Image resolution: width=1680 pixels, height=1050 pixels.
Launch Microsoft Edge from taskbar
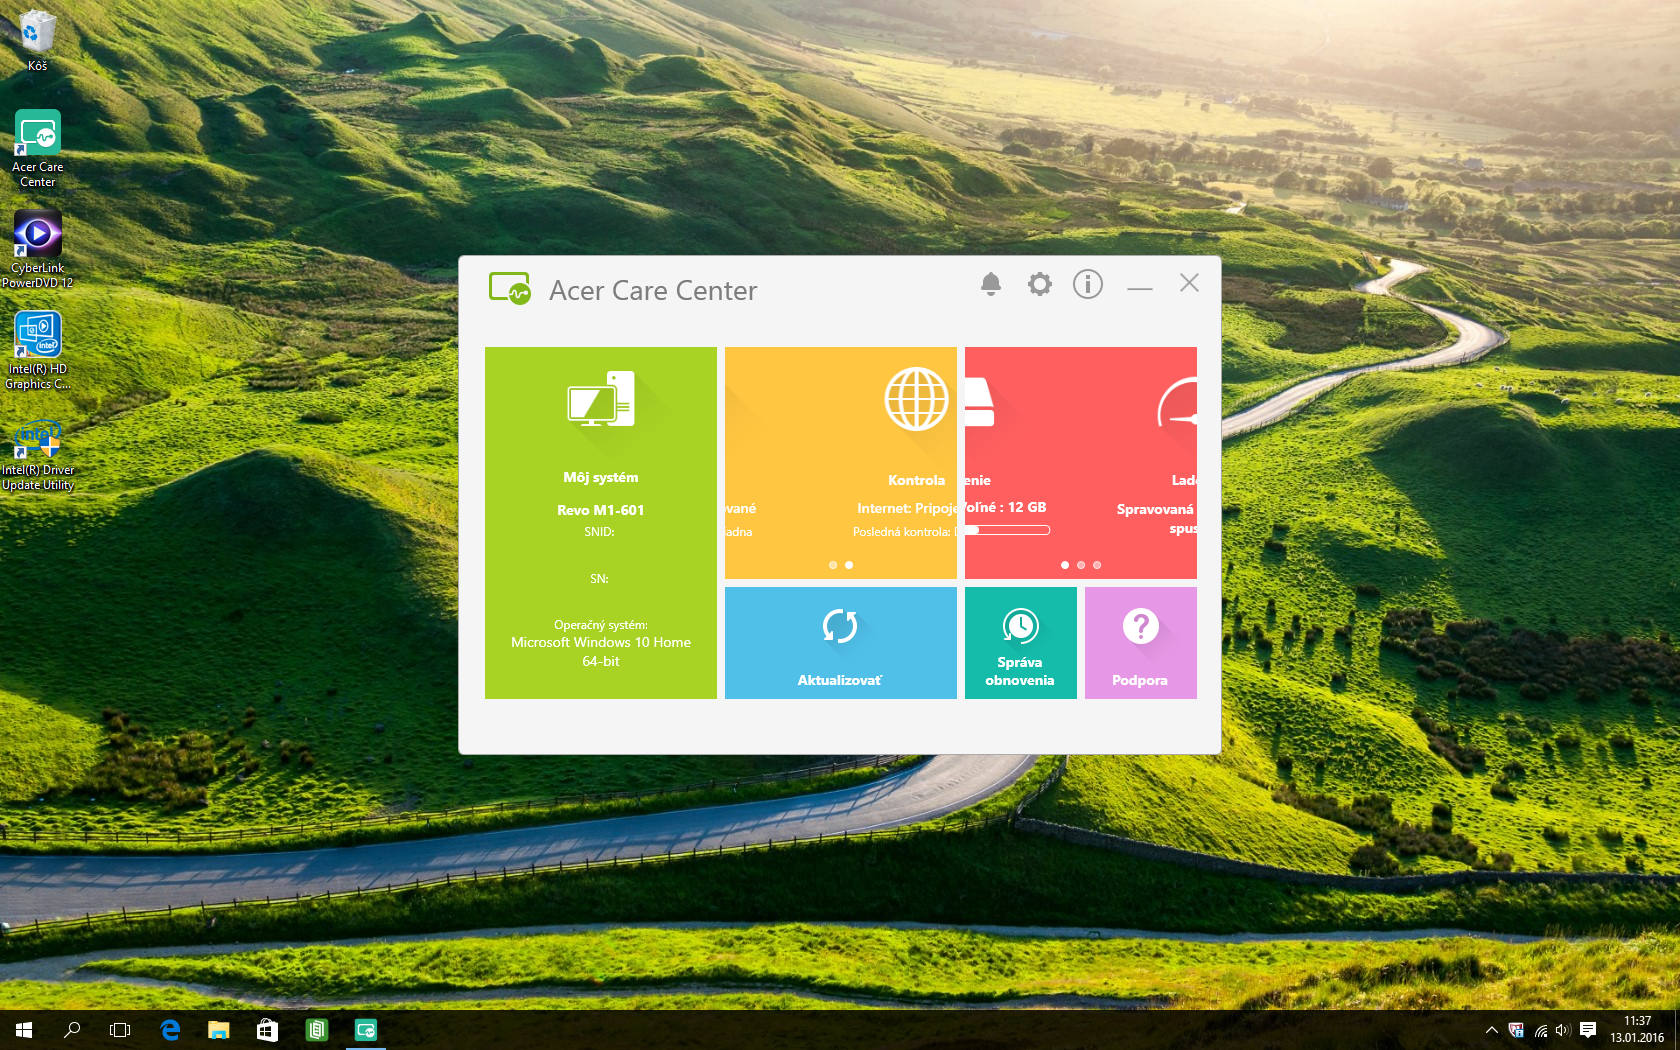pos(170,1030)
